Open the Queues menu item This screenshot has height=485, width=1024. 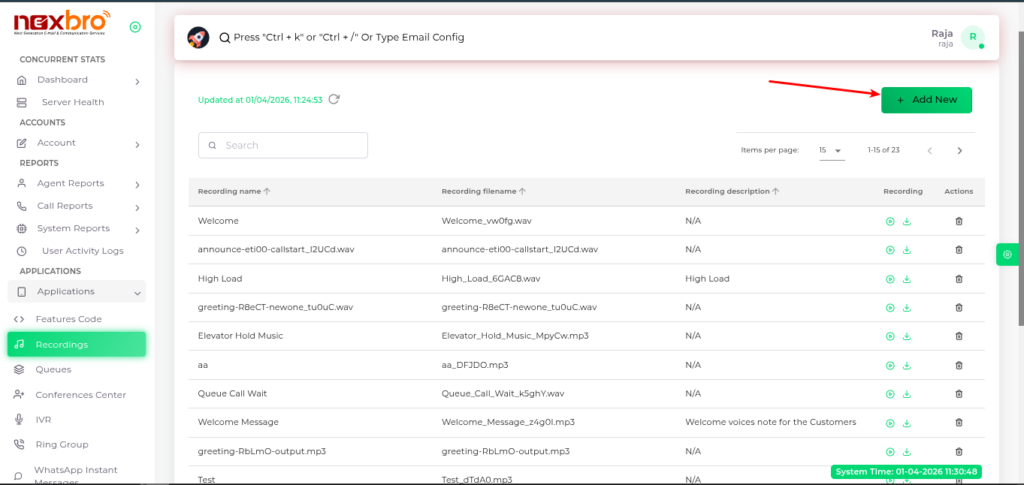coord(53,369)
